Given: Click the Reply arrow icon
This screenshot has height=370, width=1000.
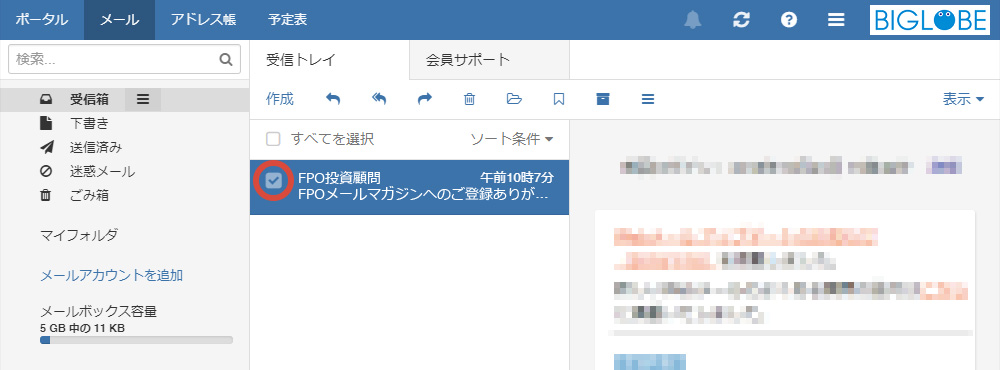Looking at the screenshot, I should [x=333, y=99].
